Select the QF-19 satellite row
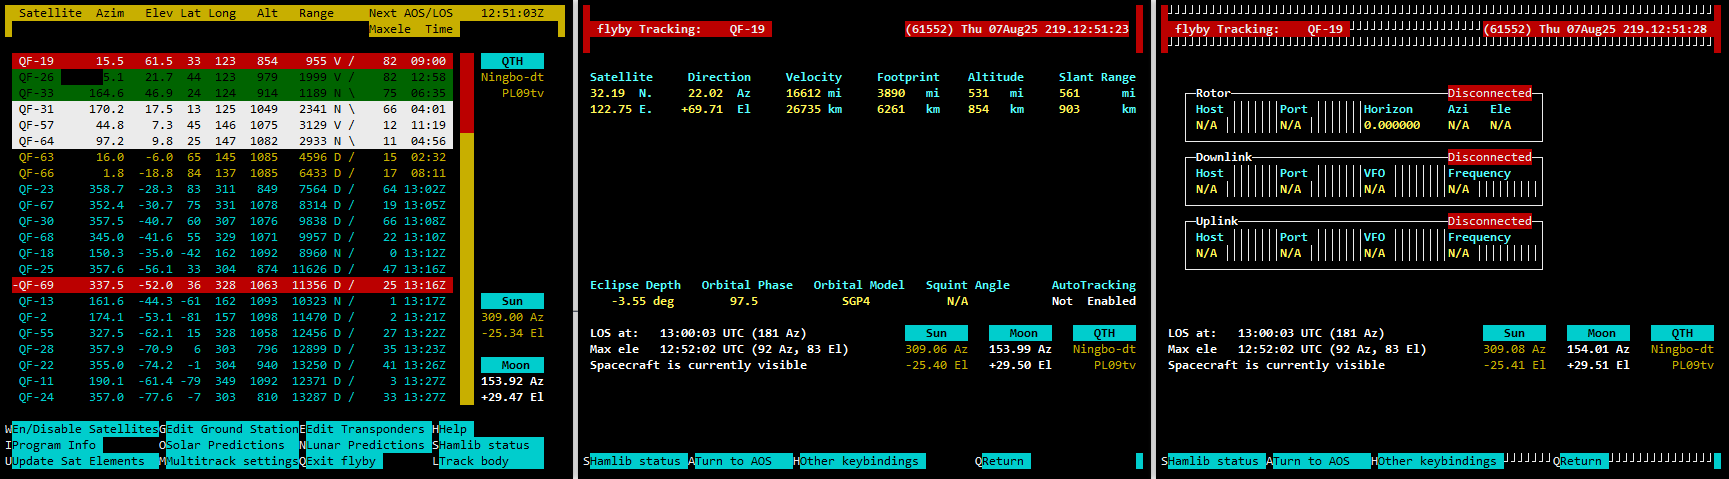The width and height of the screenshot is (1729, 479). point(232,61)
